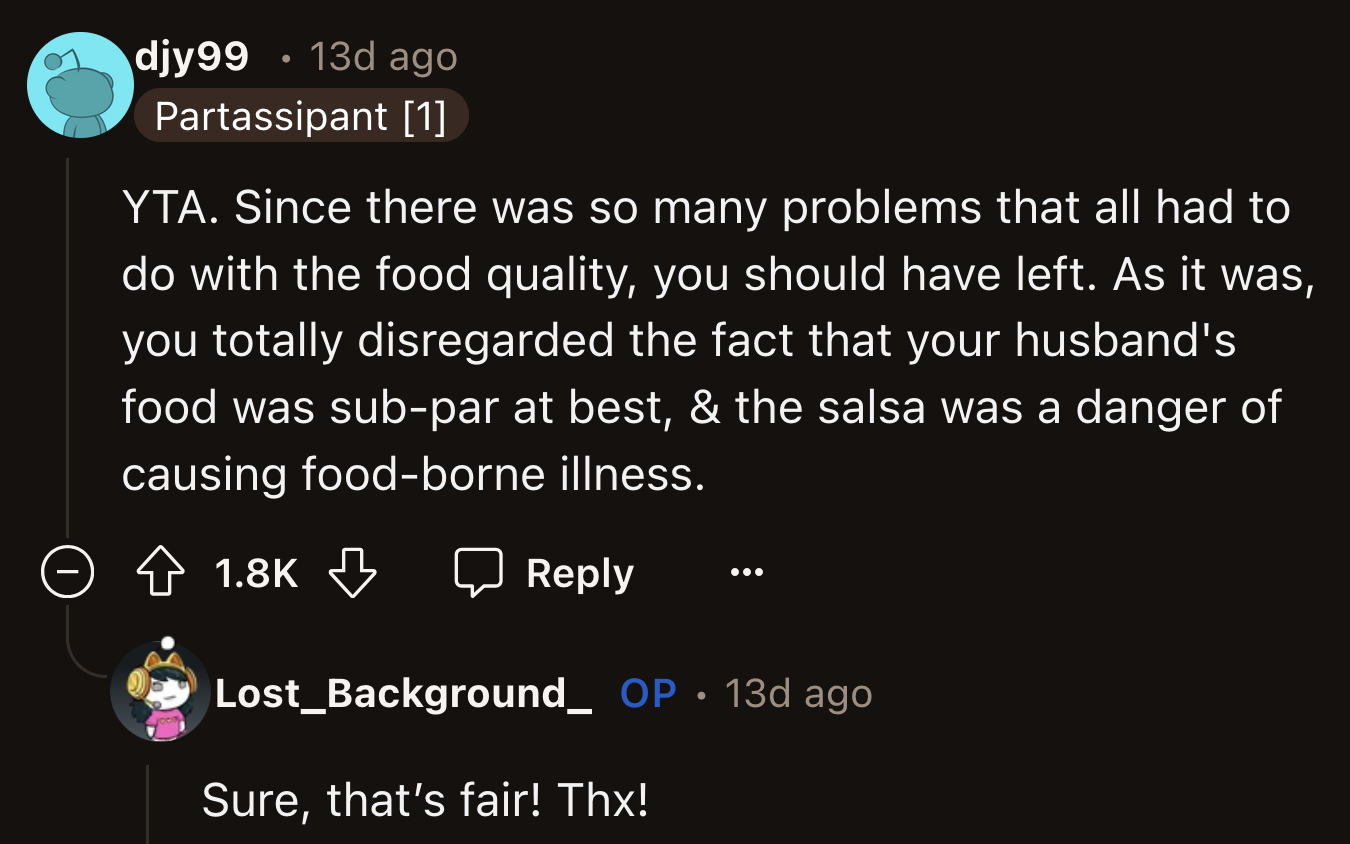
Task: Click Lost_Background_'s avatar picture
Action: [x=161, y=694]
